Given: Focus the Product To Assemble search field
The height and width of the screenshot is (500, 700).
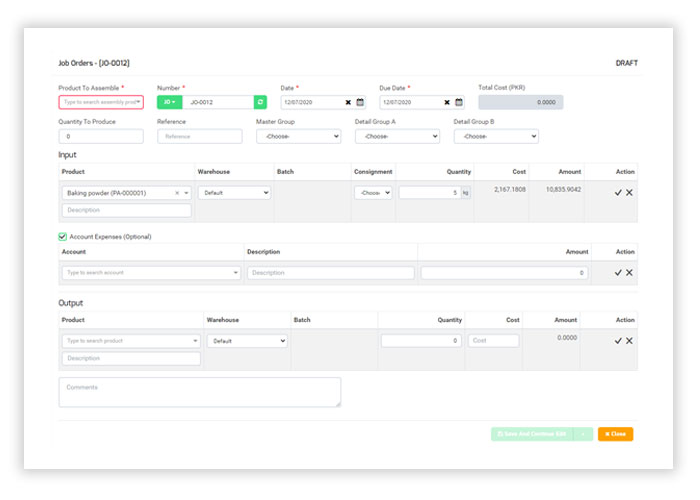Looking at the screenshot, I should point(100,102).
